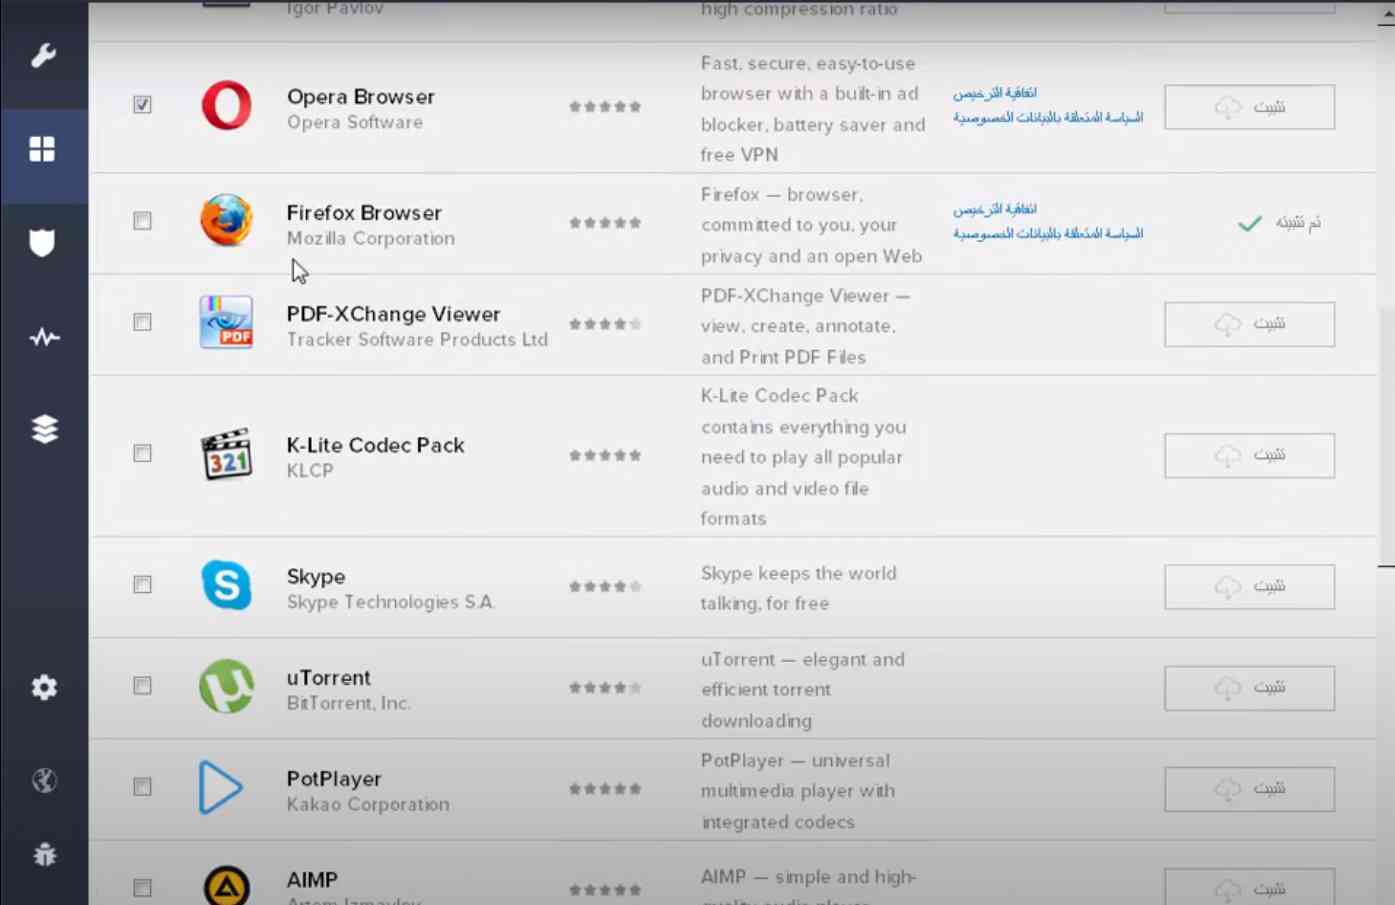The height and width of the screenshot is (905, 1395).
Task: Click the Skype star rating
Action: tap(605, 586)
